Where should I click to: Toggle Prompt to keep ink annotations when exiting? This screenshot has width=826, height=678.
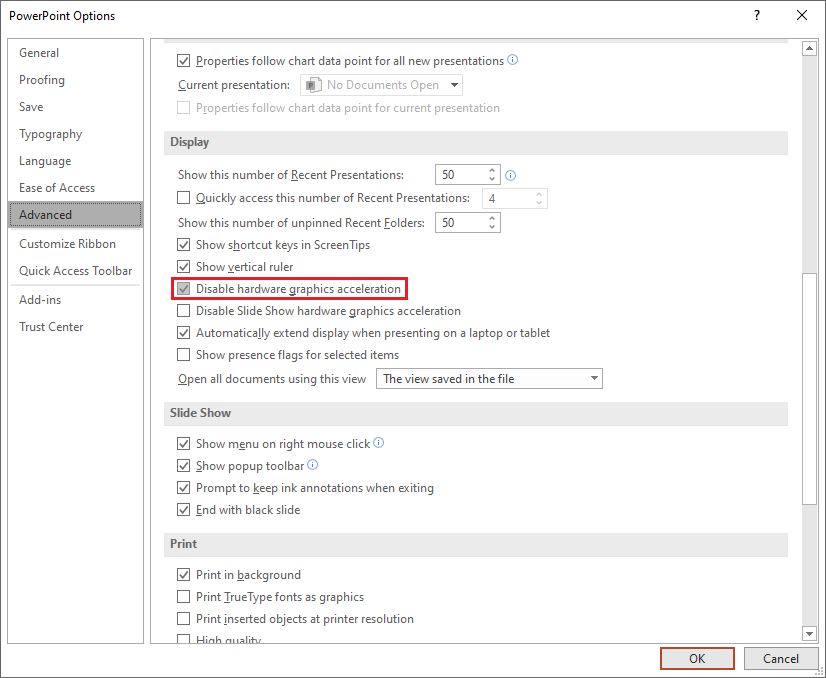tap(183, 488)
